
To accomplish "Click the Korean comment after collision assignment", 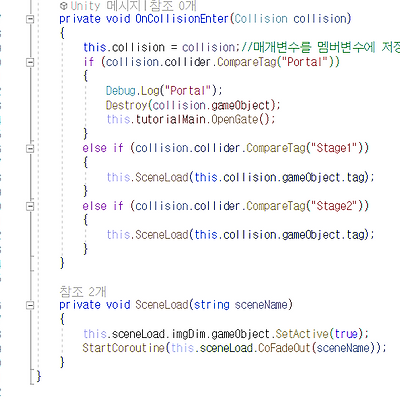I will click(320, 47).
